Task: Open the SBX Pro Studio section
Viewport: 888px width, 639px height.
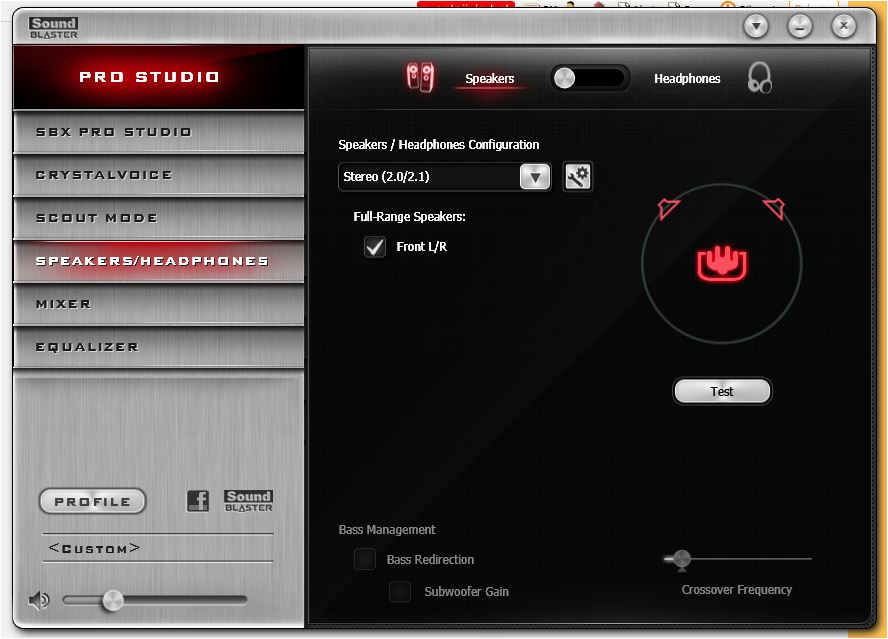Action: tap(159, 132)
